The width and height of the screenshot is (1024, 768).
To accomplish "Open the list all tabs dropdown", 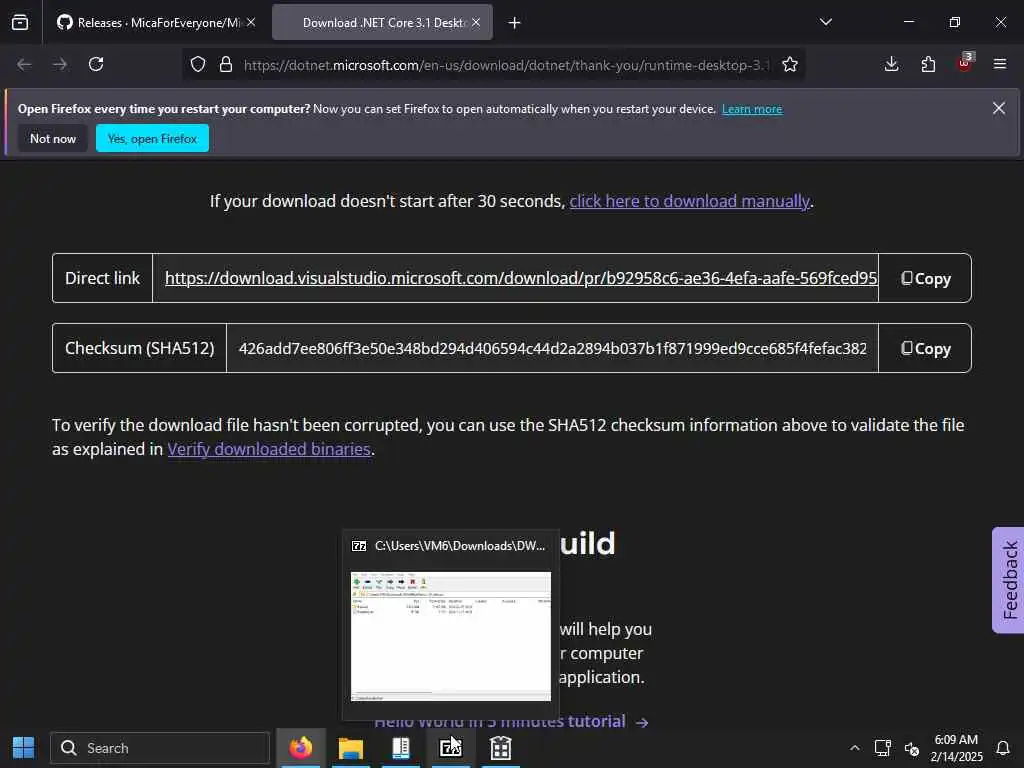I will pyautogui.click(x=825, y=22).
